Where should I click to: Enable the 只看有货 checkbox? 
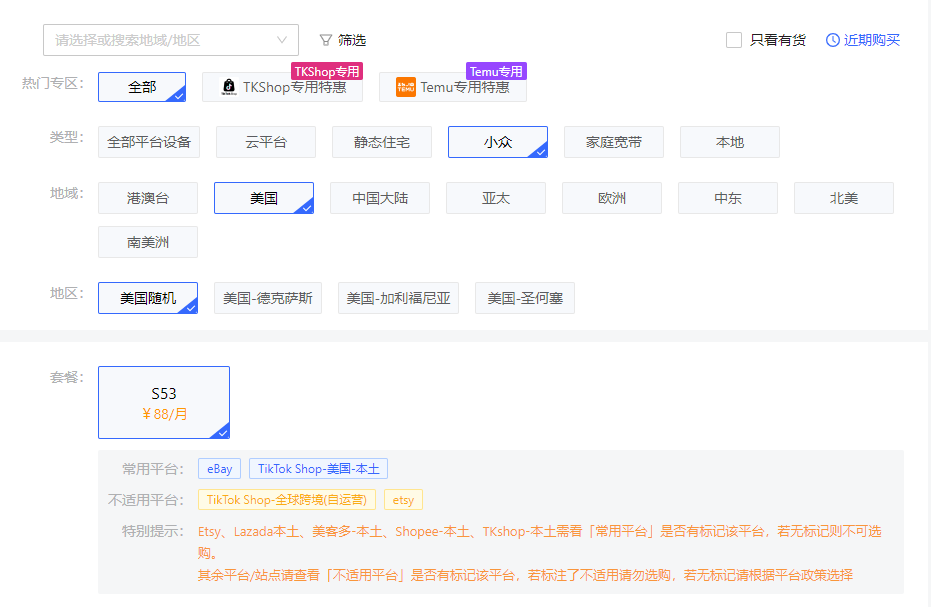[734, 40]
